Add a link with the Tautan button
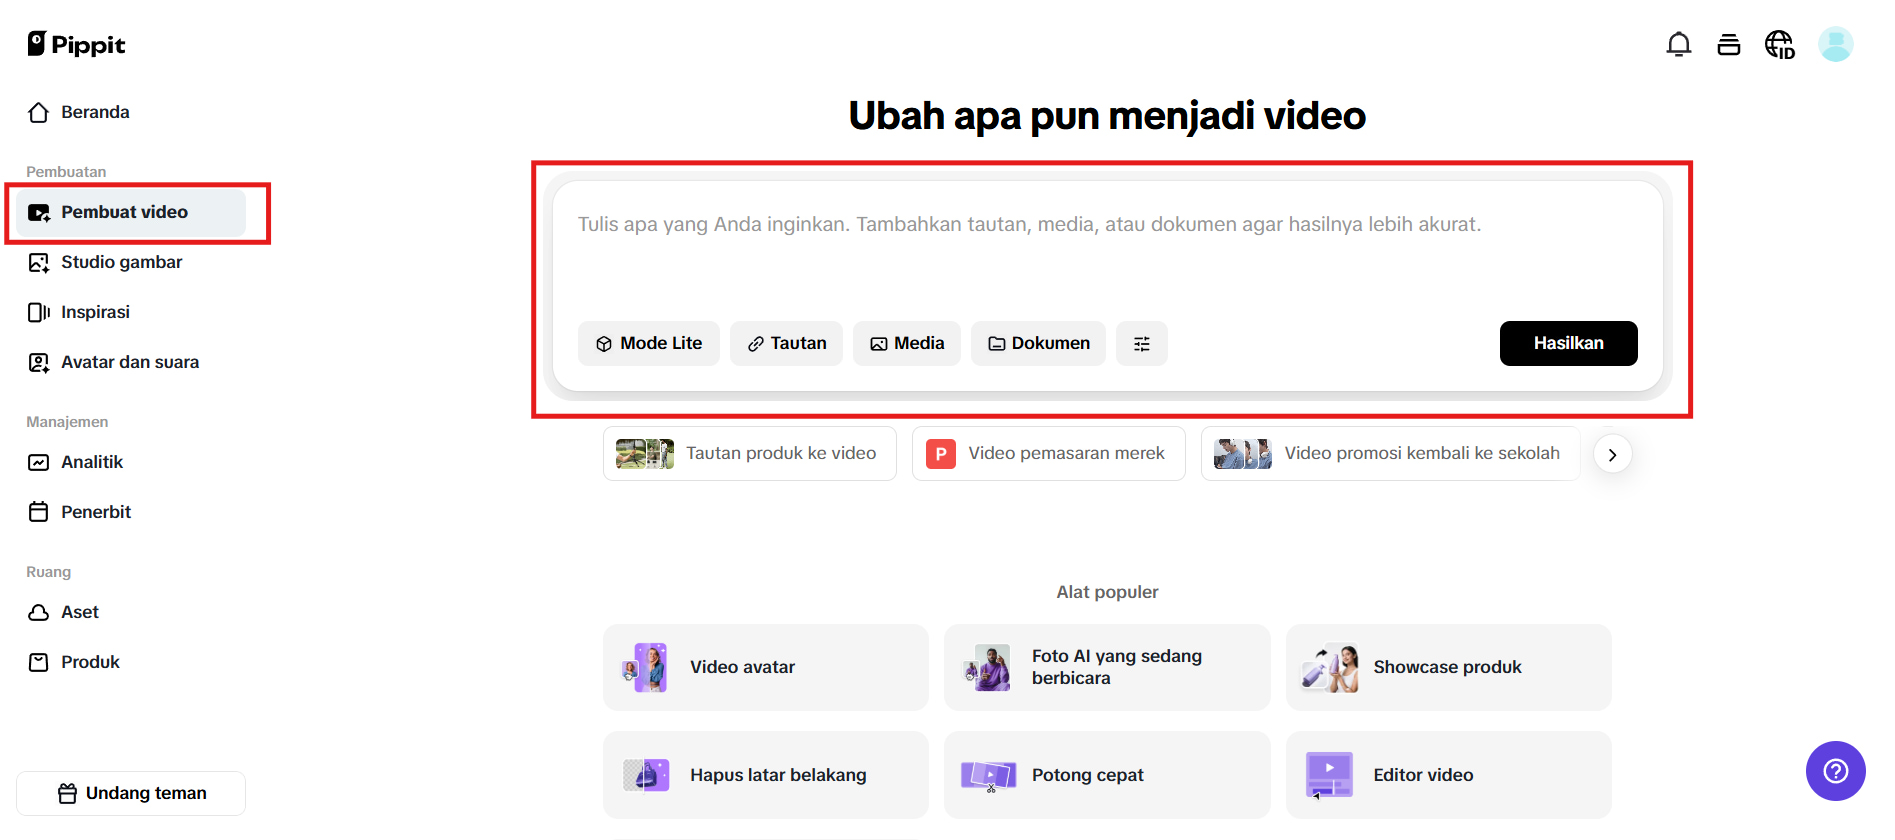 (786, 343)
